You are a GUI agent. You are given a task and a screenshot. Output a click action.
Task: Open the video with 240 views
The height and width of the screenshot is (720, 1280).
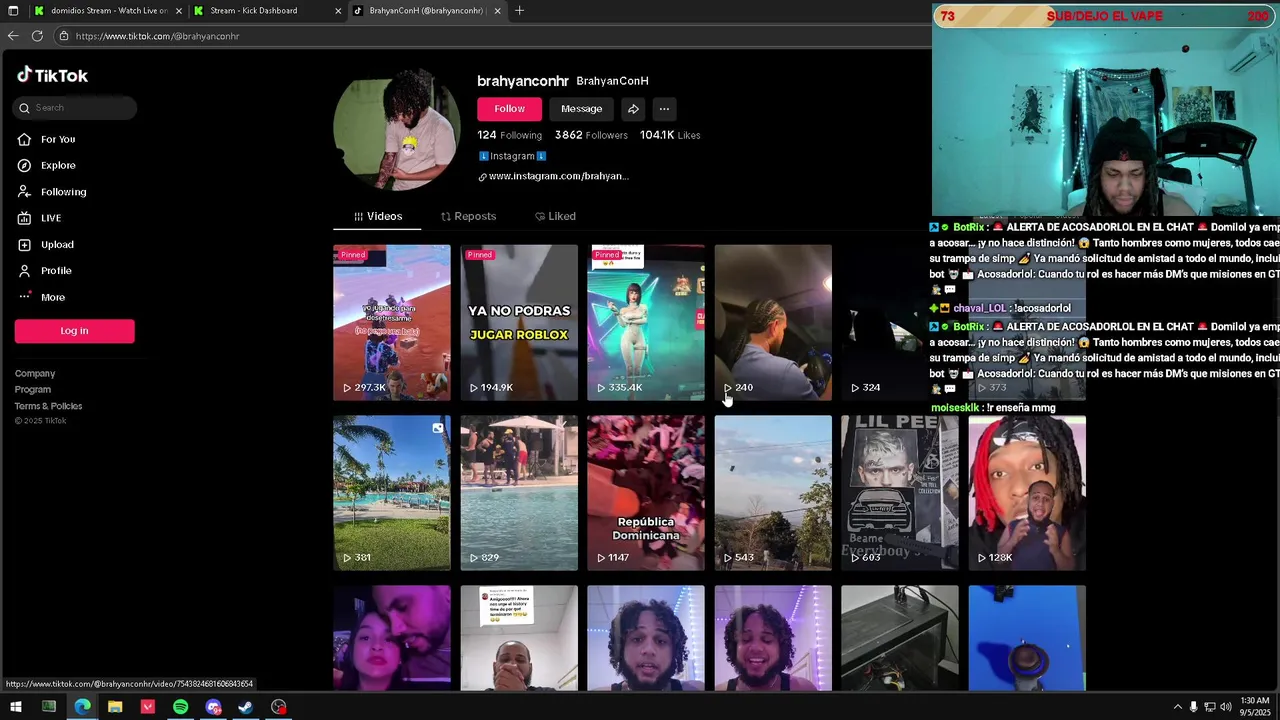click(773, 322)
